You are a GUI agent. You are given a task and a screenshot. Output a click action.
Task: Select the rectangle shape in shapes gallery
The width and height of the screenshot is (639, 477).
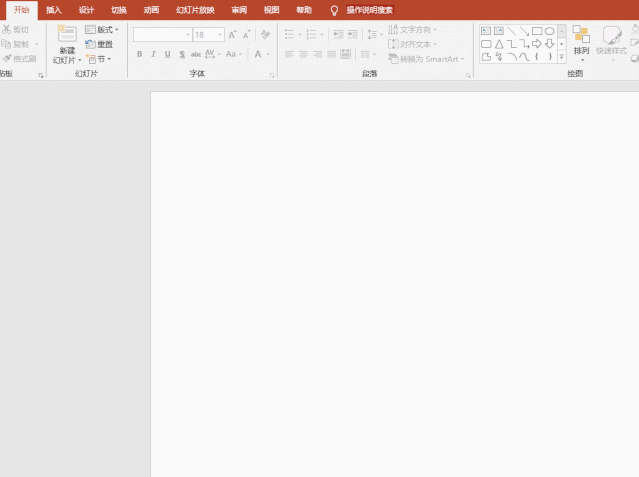537,31
